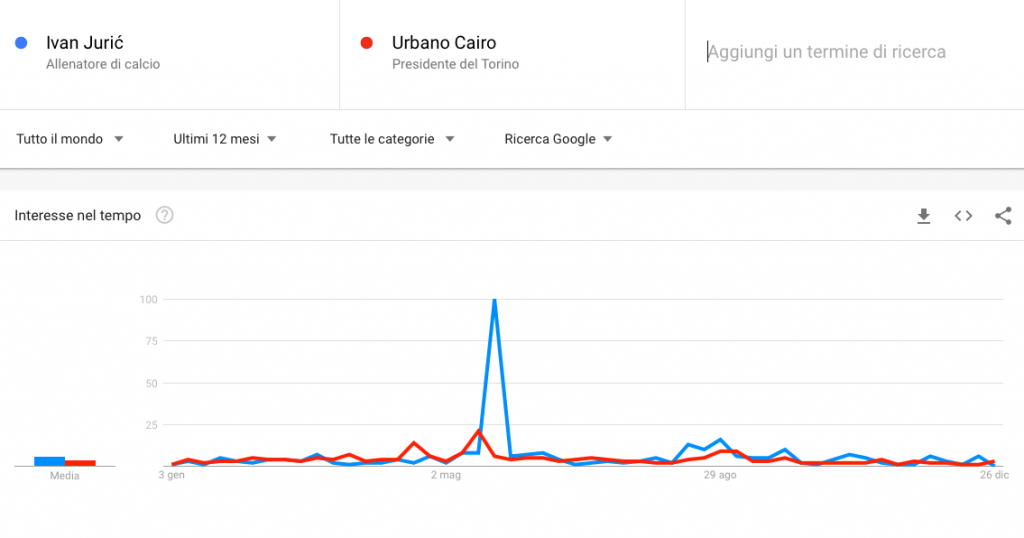Select the Ivan Jurić search term card
Viewport: 1024px width, 538px height.
click(x=169, y=54)
